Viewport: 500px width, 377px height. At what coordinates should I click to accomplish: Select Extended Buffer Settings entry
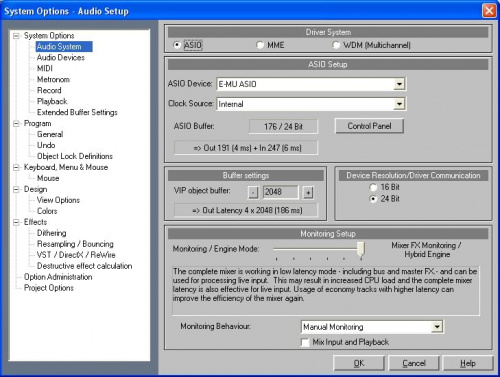(77, 112)
